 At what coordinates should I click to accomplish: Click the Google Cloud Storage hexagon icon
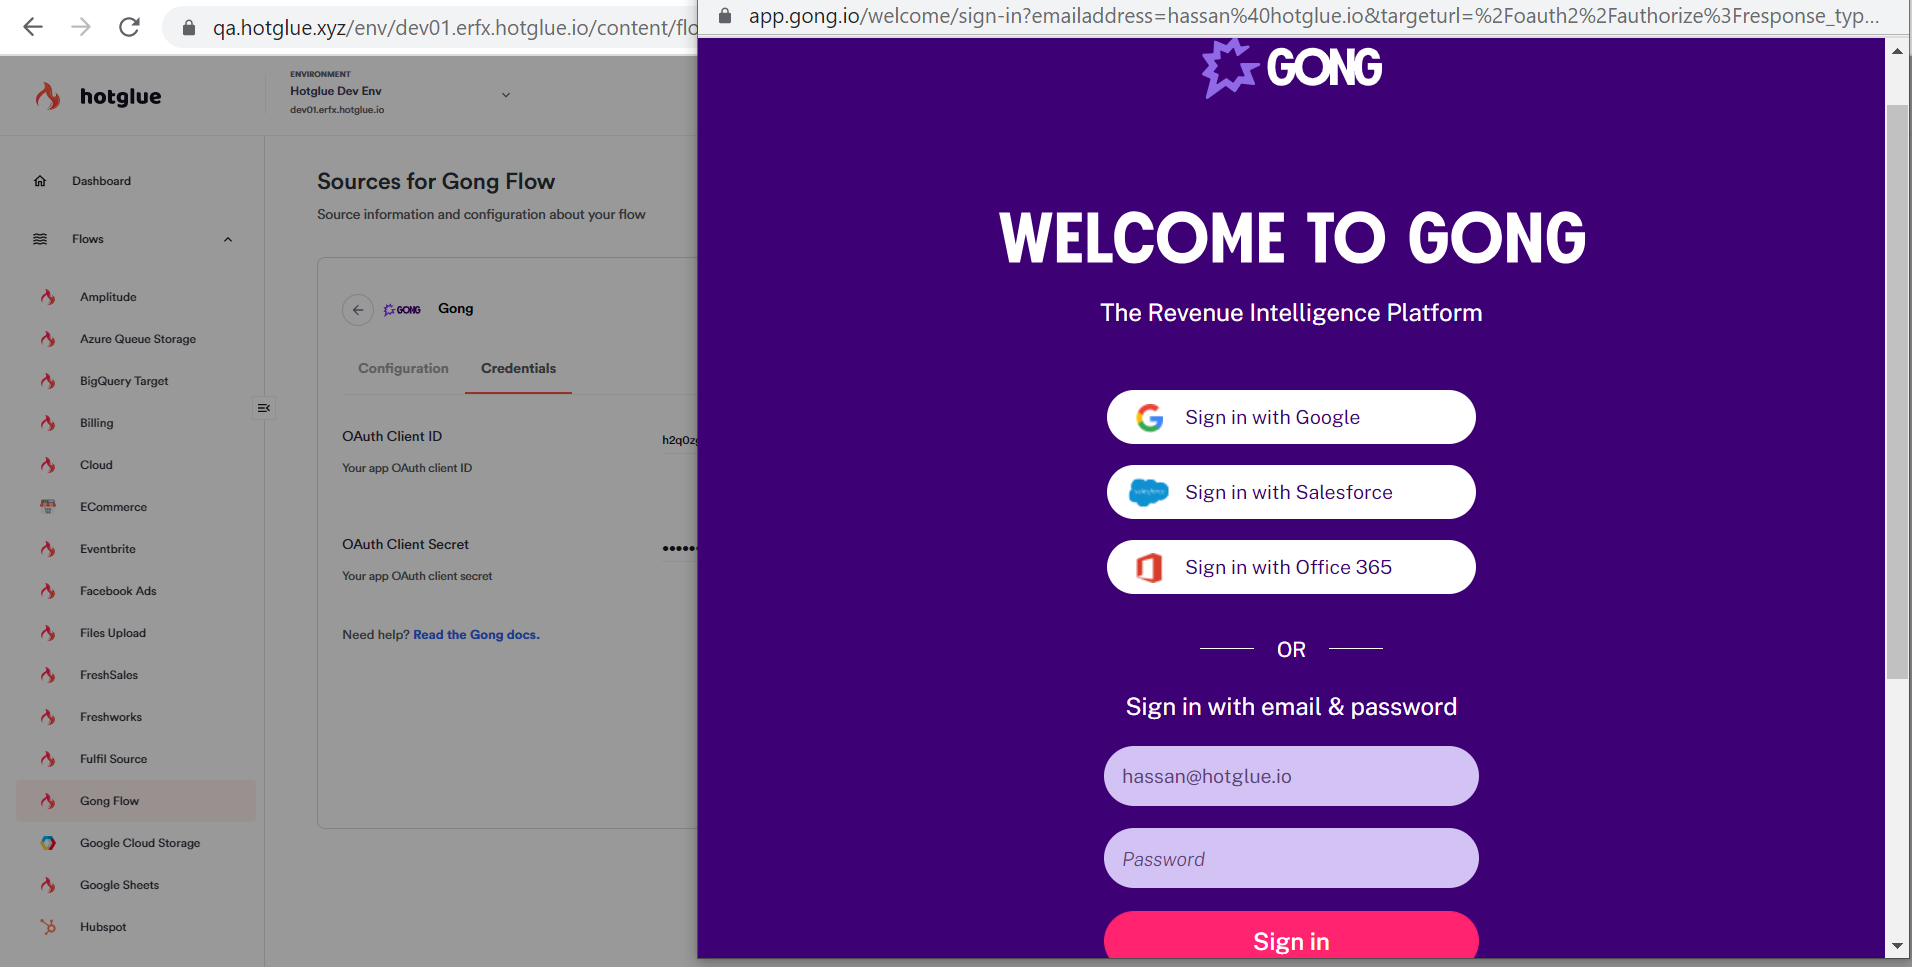[x=48, y=843]
